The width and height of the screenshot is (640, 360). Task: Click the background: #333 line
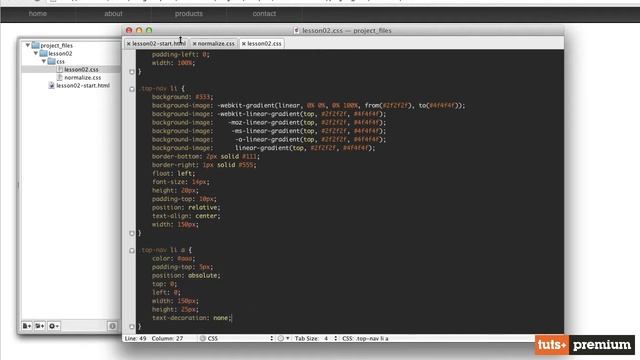(x=182, y=97)
